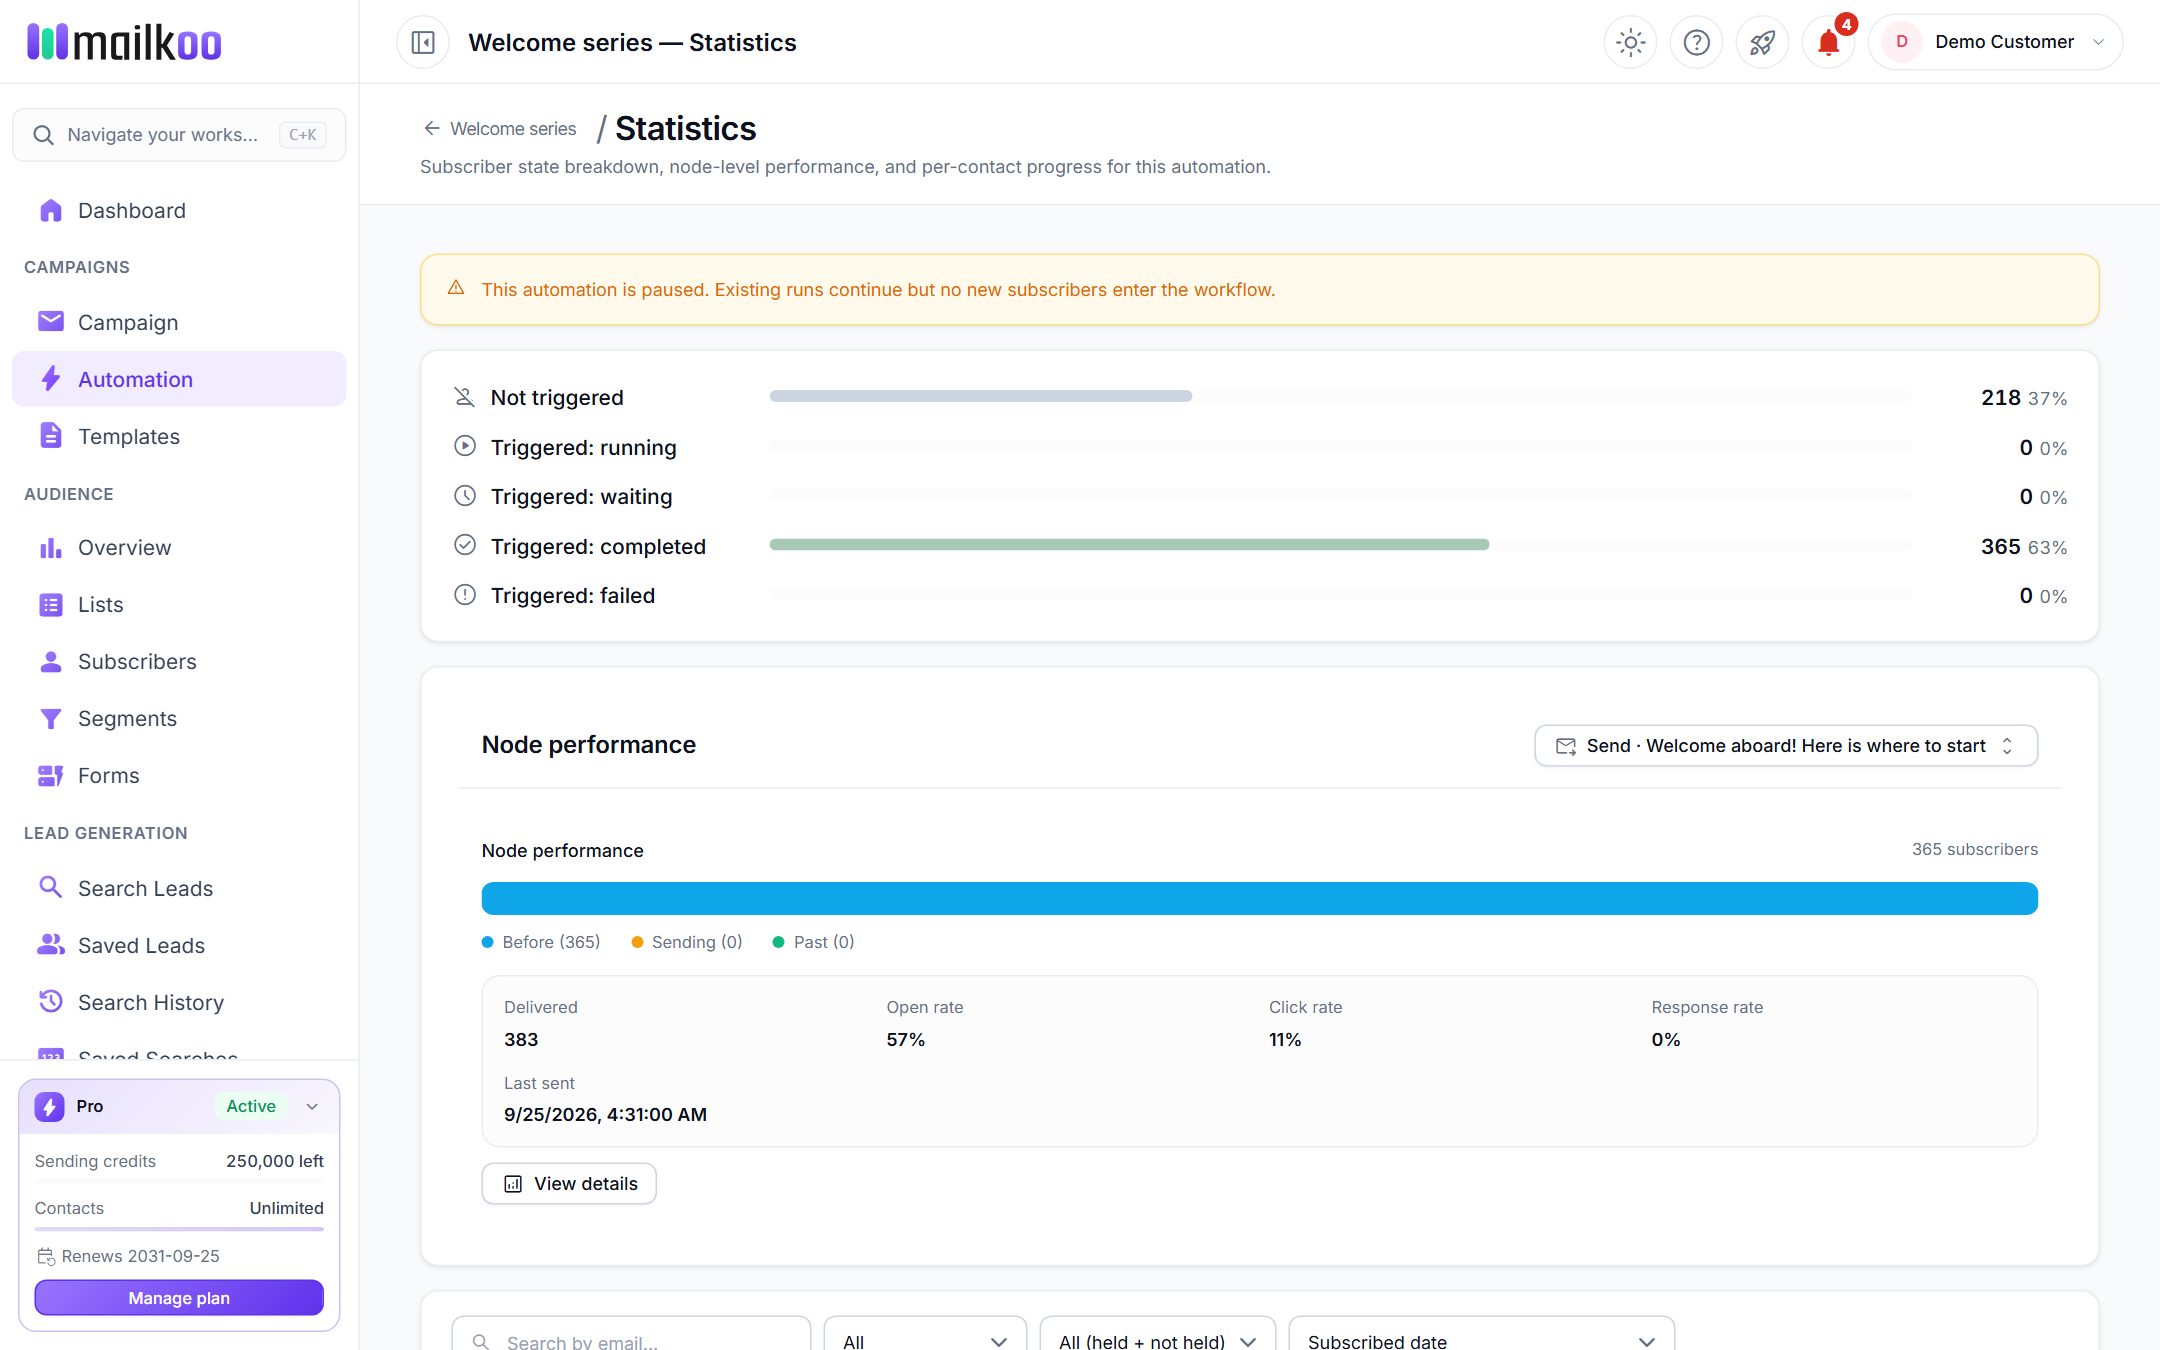This screenshot has height=1350, width=2160.
Task: Click the green Triggered: completed bar
Action: tap(1129, 545)
